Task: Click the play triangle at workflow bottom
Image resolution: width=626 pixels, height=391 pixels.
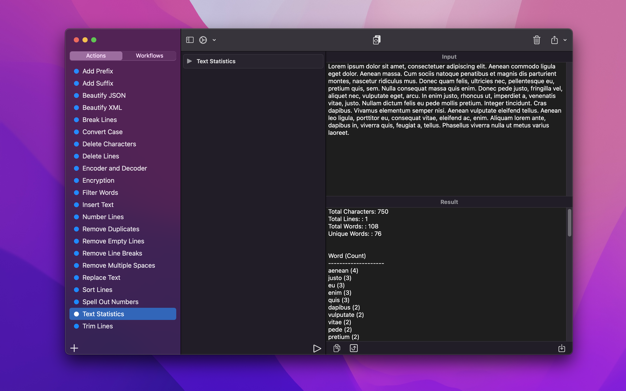Action: click(x=317, y=349)
